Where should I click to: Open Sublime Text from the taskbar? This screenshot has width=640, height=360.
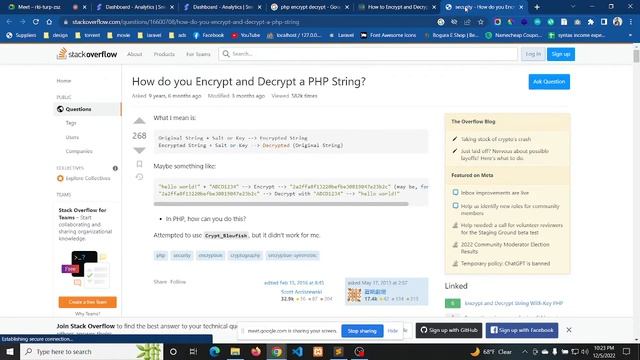click(338, 351)
